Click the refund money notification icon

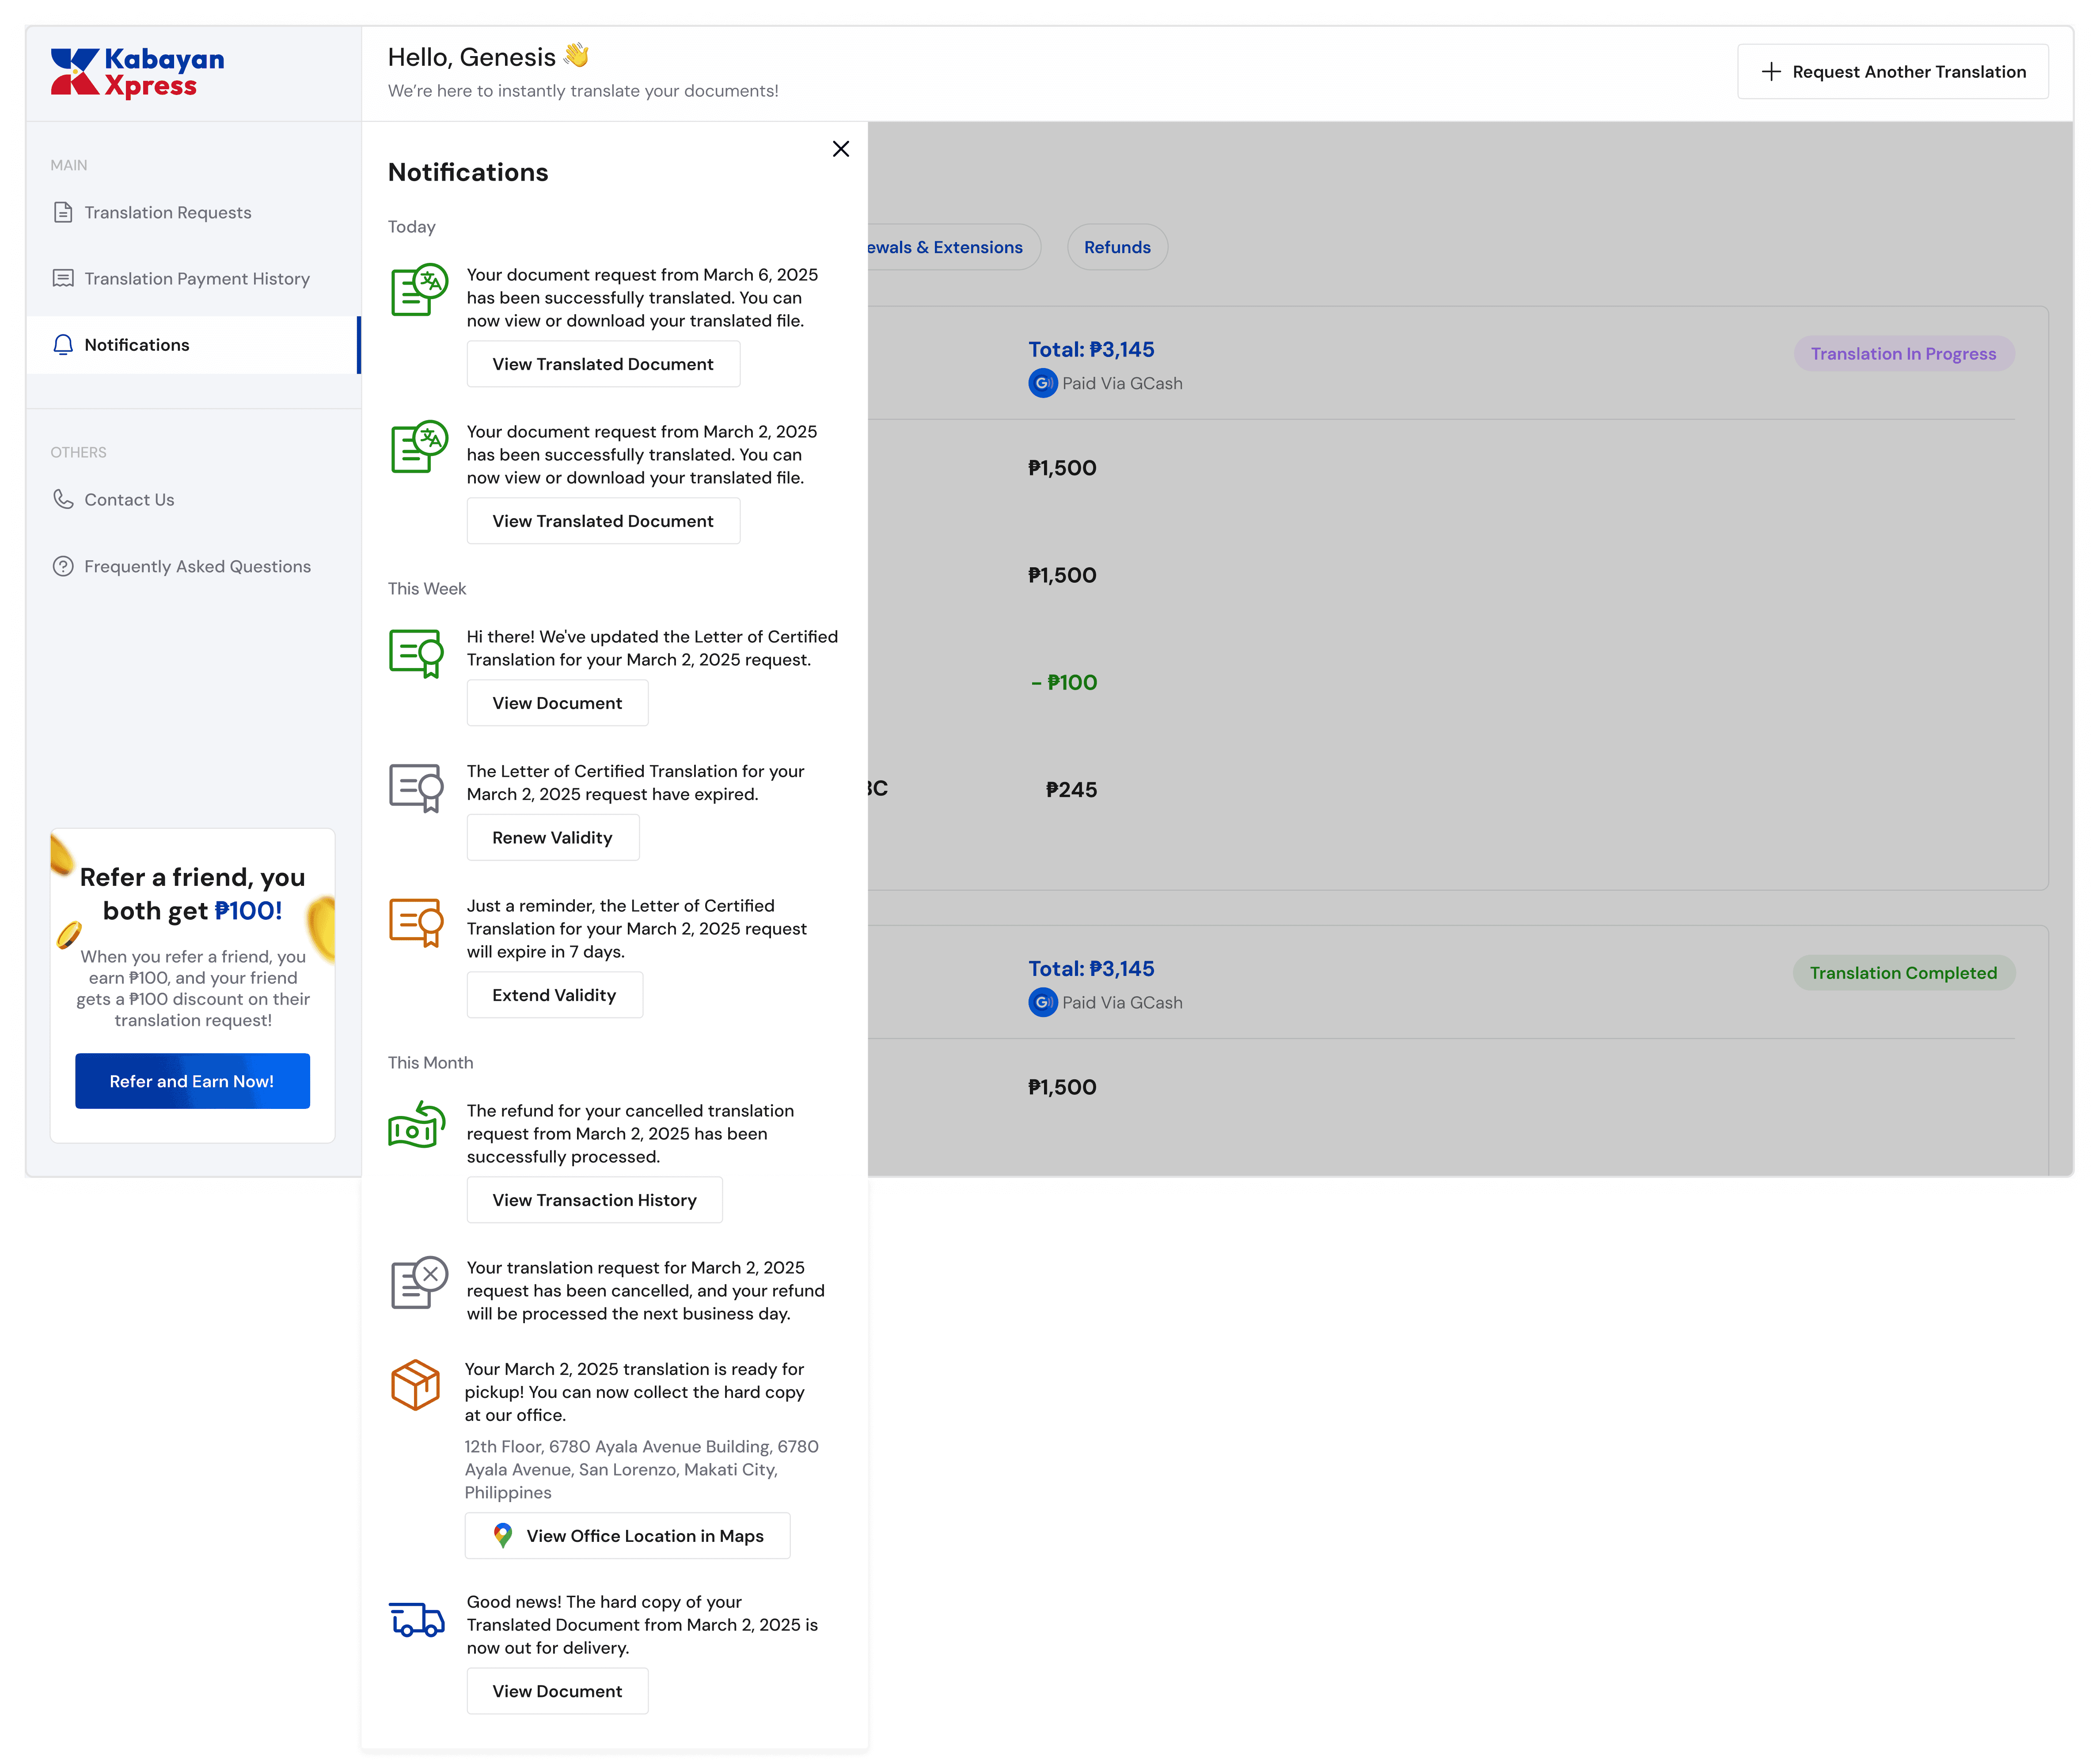416,1125
